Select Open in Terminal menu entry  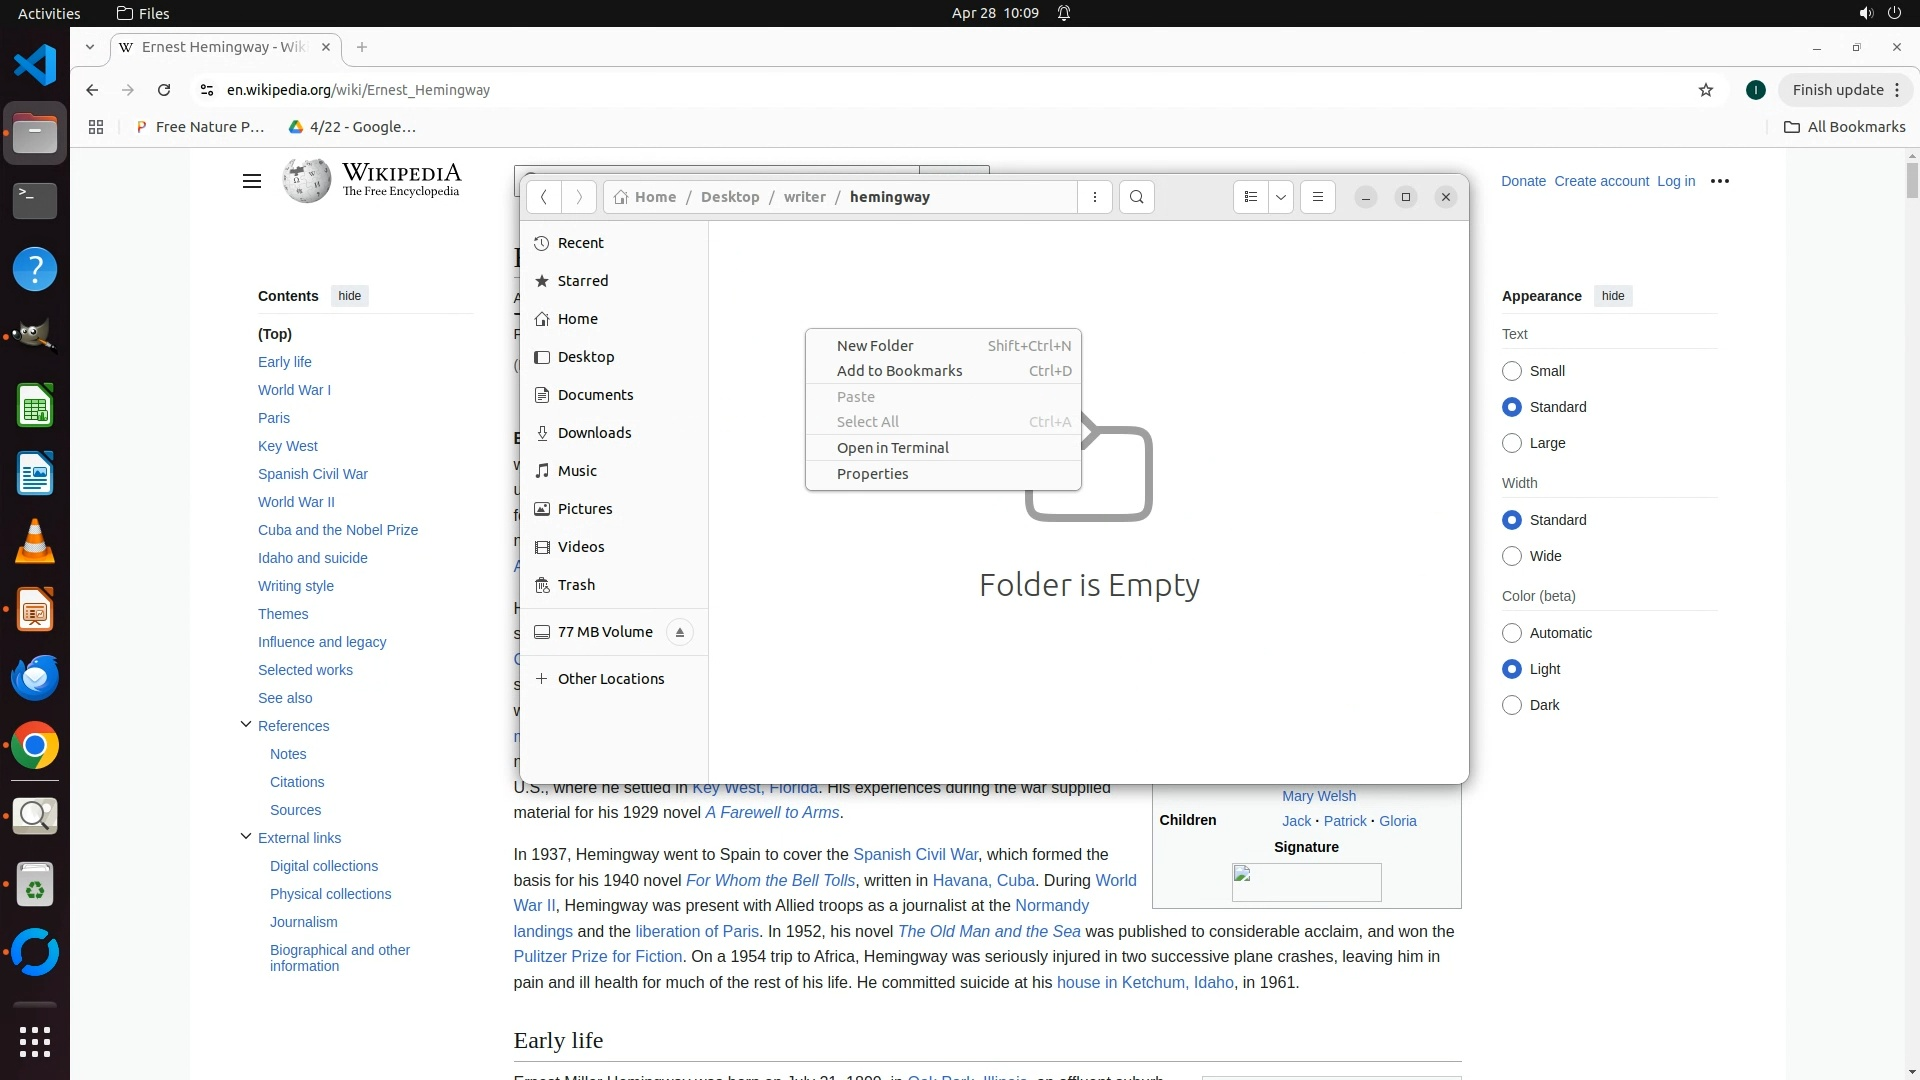(x=892, y=448)
